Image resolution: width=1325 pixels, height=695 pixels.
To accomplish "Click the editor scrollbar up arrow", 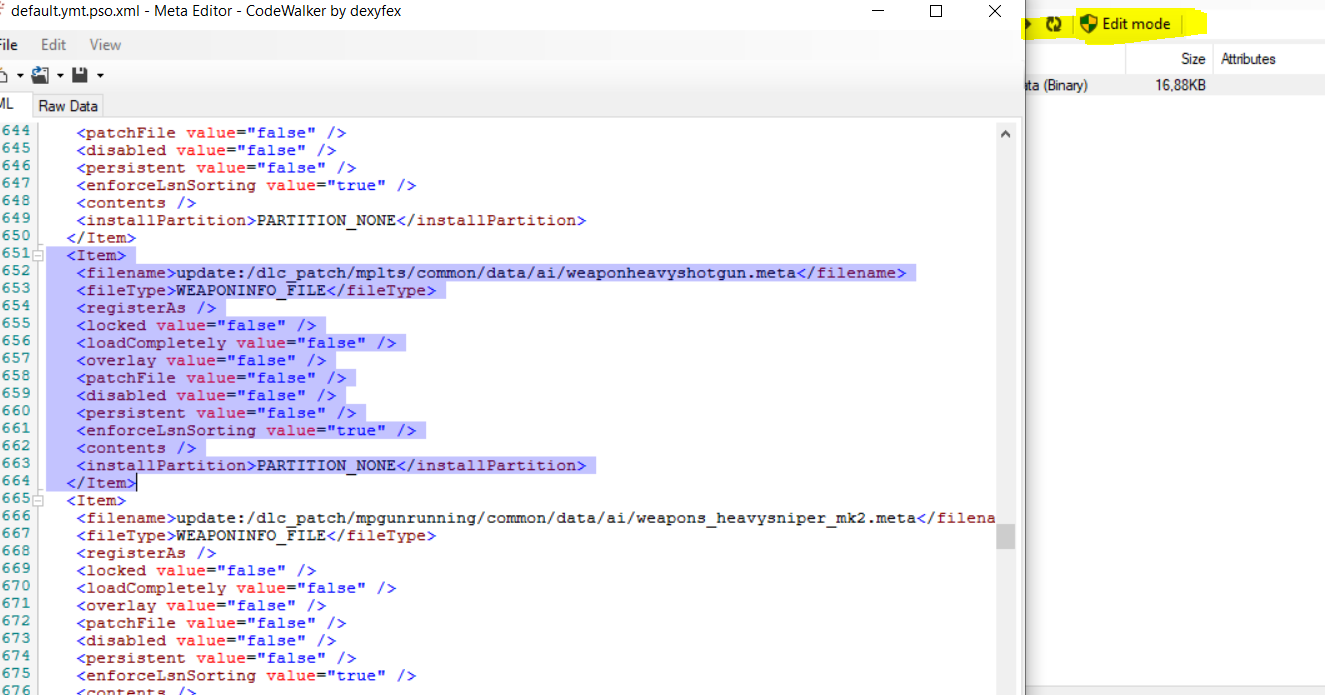I will coord(1005,134).
